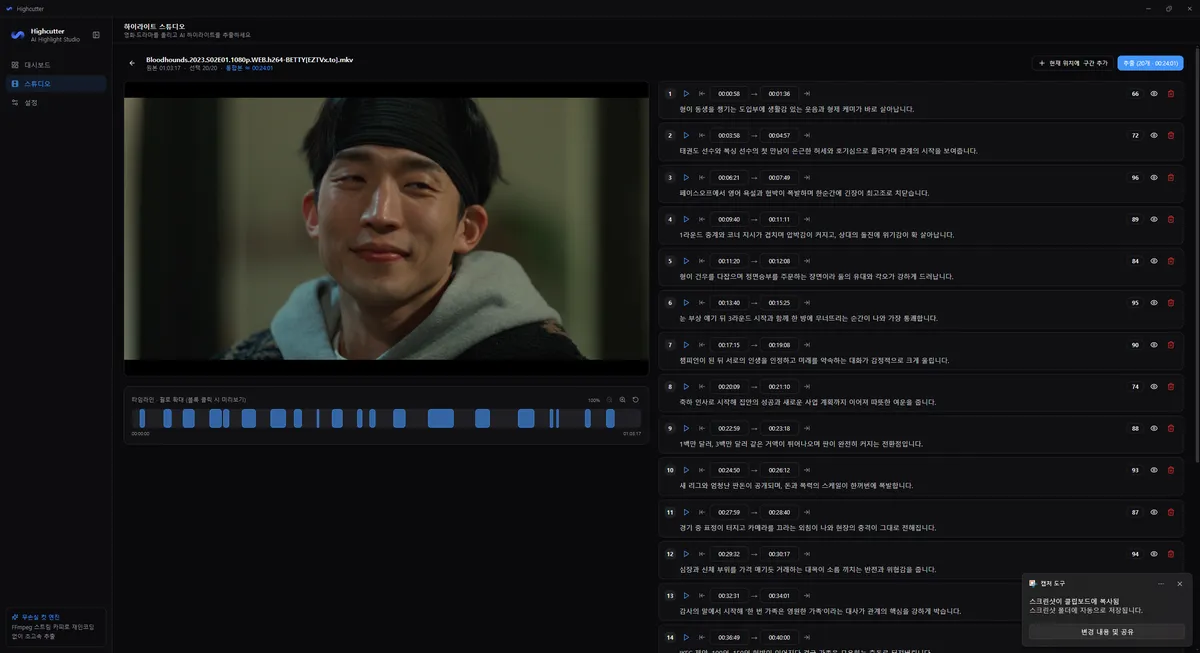The width and height of the screenshot is (1200, 653).
Task: Click score 94 on segment 12
Action: 1135,554
